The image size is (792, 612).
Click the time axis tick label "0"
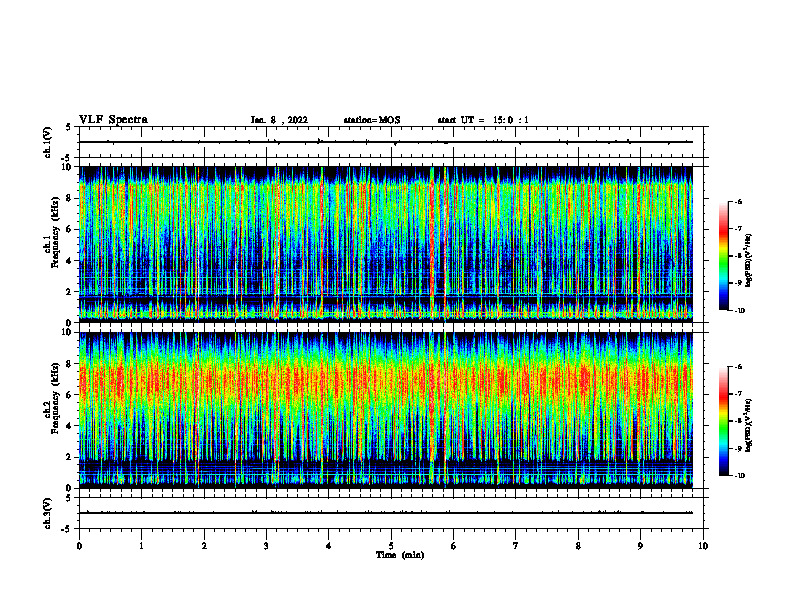pos(79,546)
